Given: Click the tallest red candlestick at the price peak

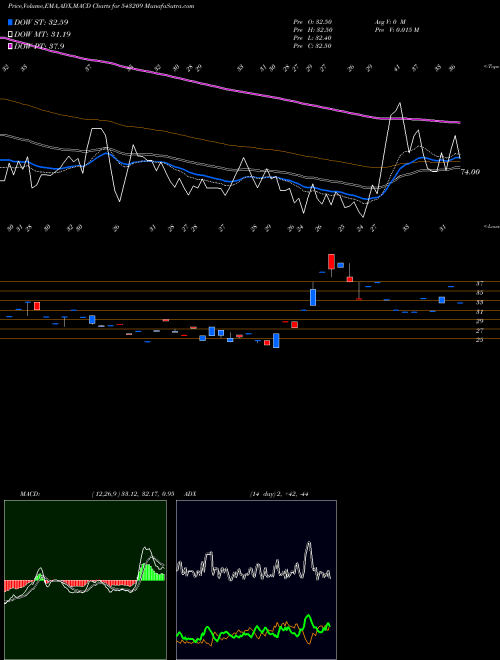Looking at the screenshot, I should (332, 262).
